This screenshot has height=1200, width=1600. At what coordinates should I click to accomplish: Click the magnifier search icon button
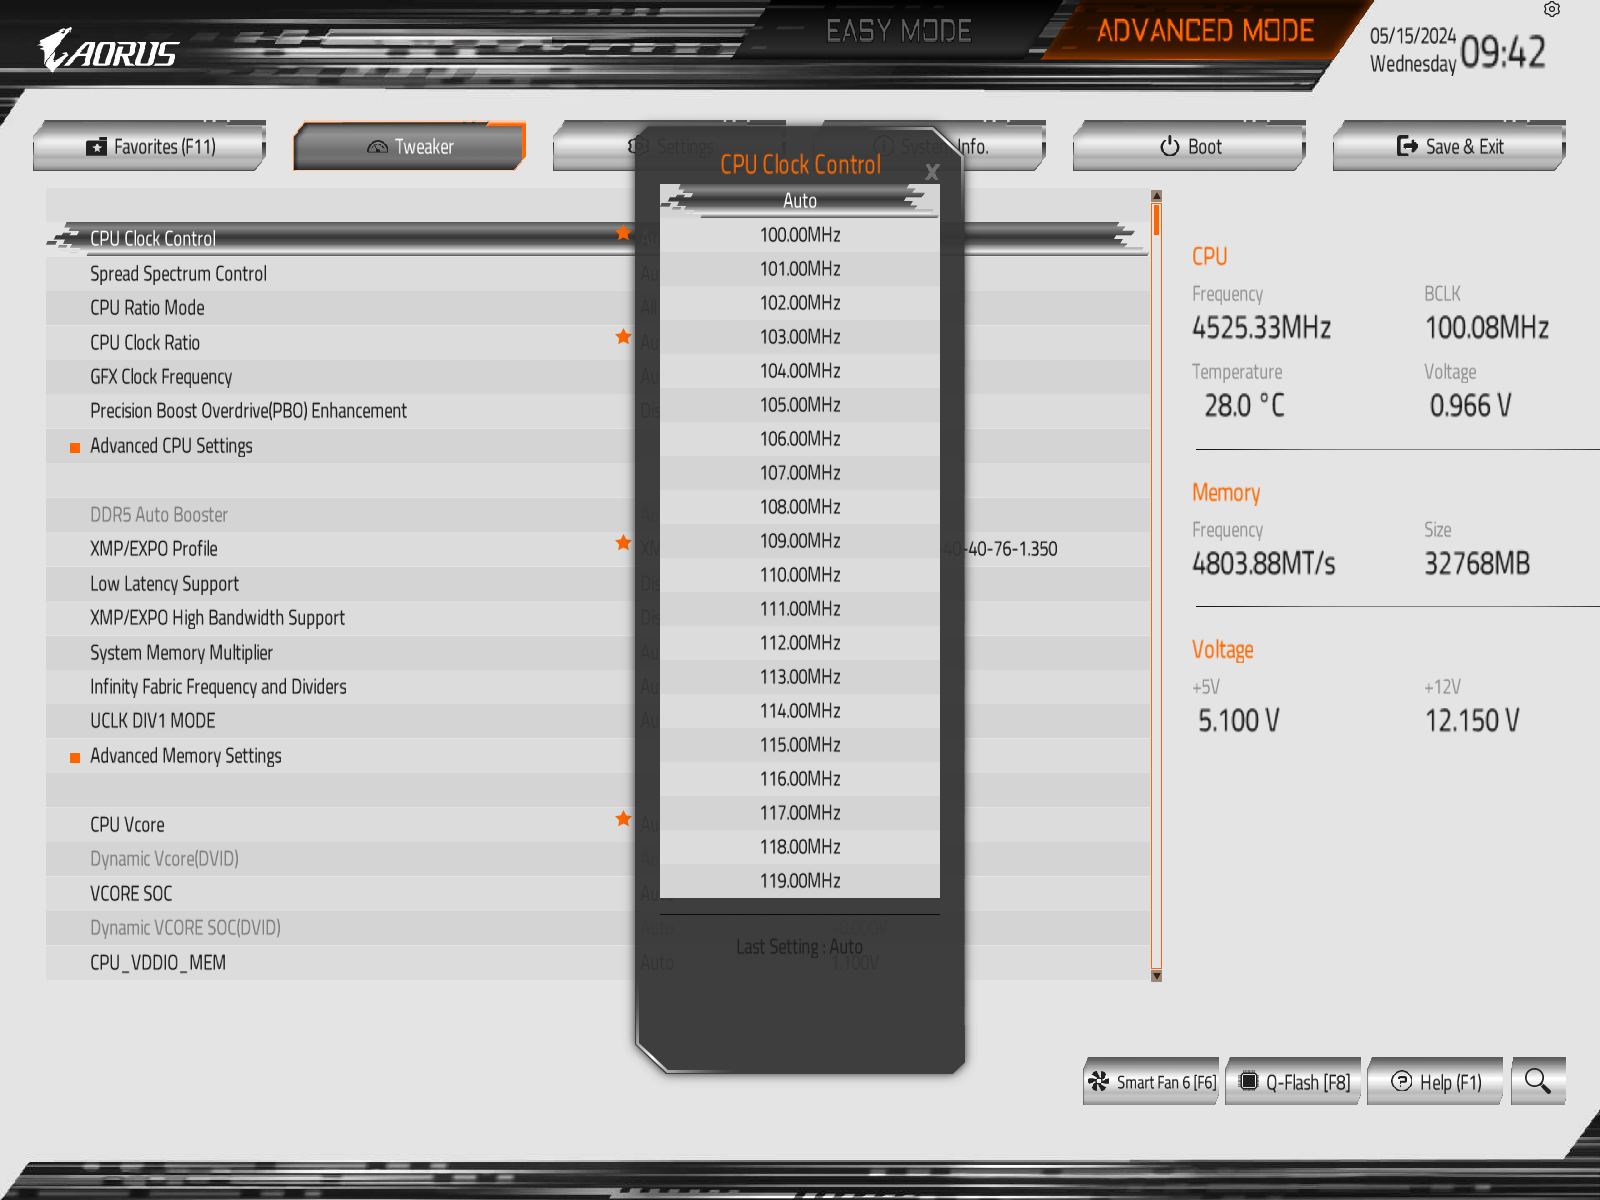[x=1538, y=1081]
